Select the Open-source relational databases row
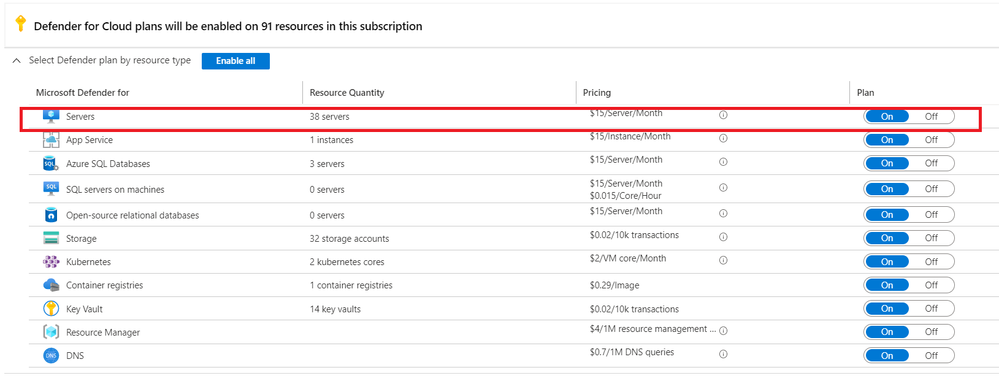This screenshot has height=383, width=999. click(x=499, y=215)
